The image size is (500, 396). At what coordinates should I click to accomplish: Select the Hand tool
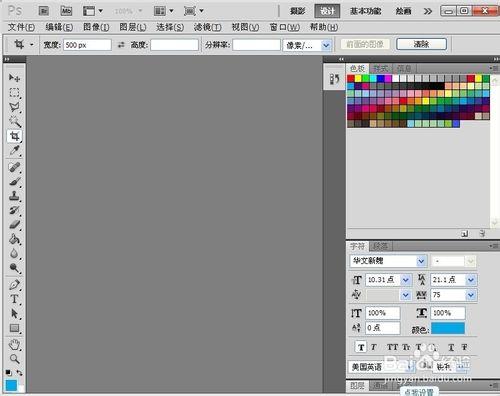[14, 344]
